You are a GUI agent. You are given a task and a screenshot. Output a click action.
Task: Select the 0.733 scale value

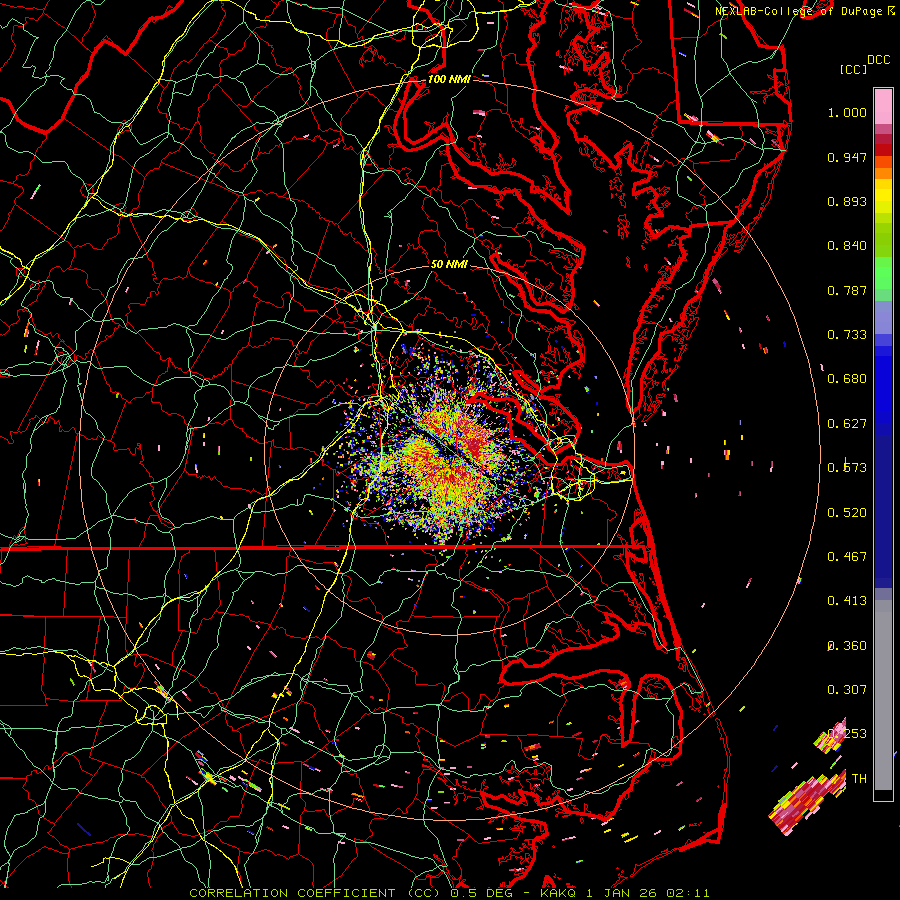click(847, 335)
